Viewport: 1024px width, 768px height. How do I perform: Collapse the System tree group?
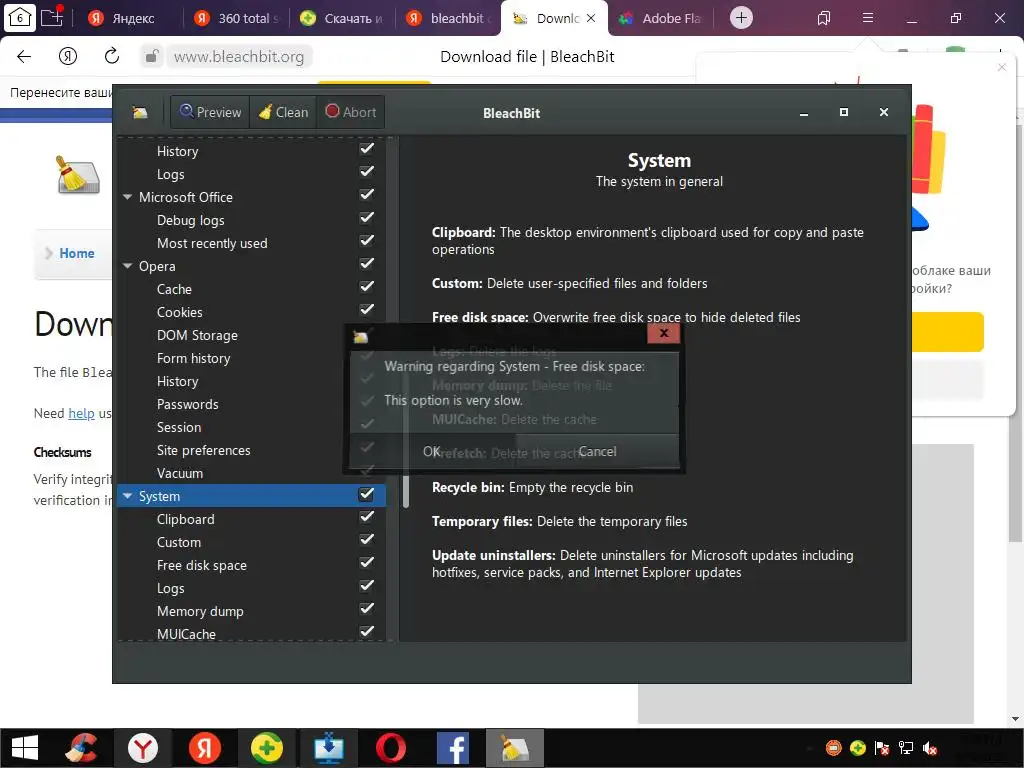pos(127,496)
